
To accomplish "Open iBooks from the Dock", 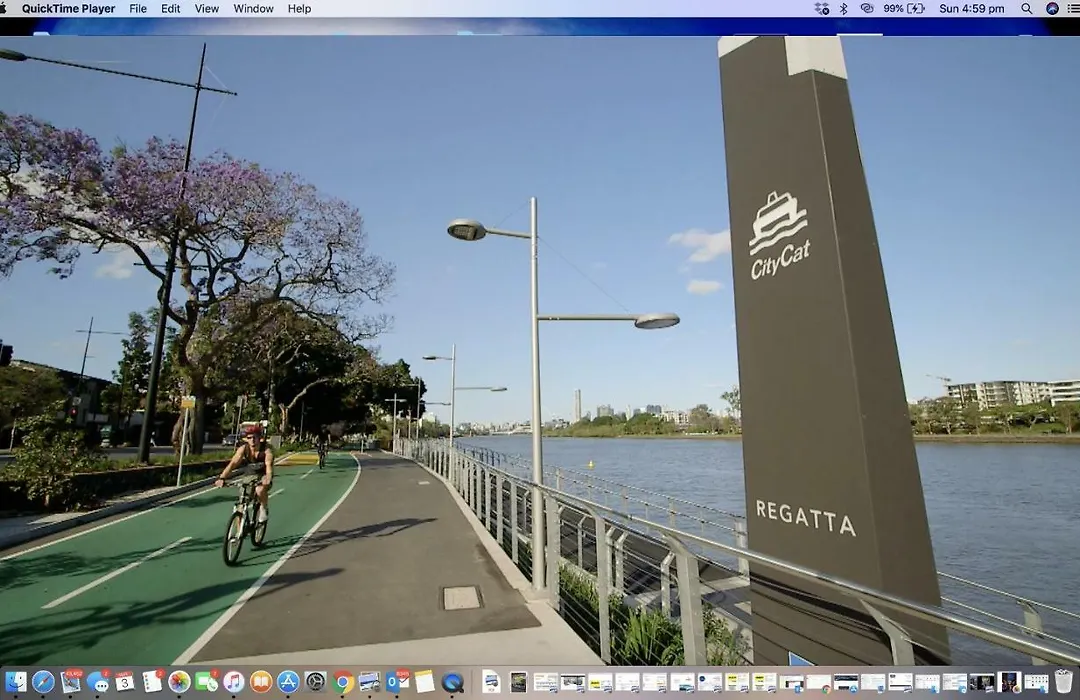I will (261, 682).
